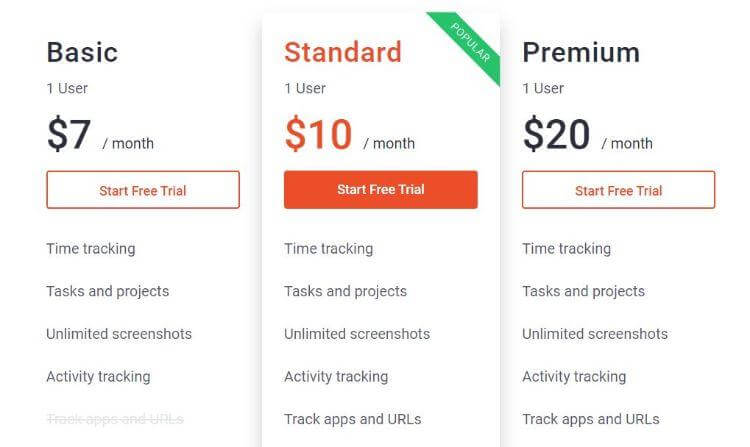Screen dimensions: 750x447
Task: Click Unlimited screenshots in Basic column
Action: [x=118, y=334]
